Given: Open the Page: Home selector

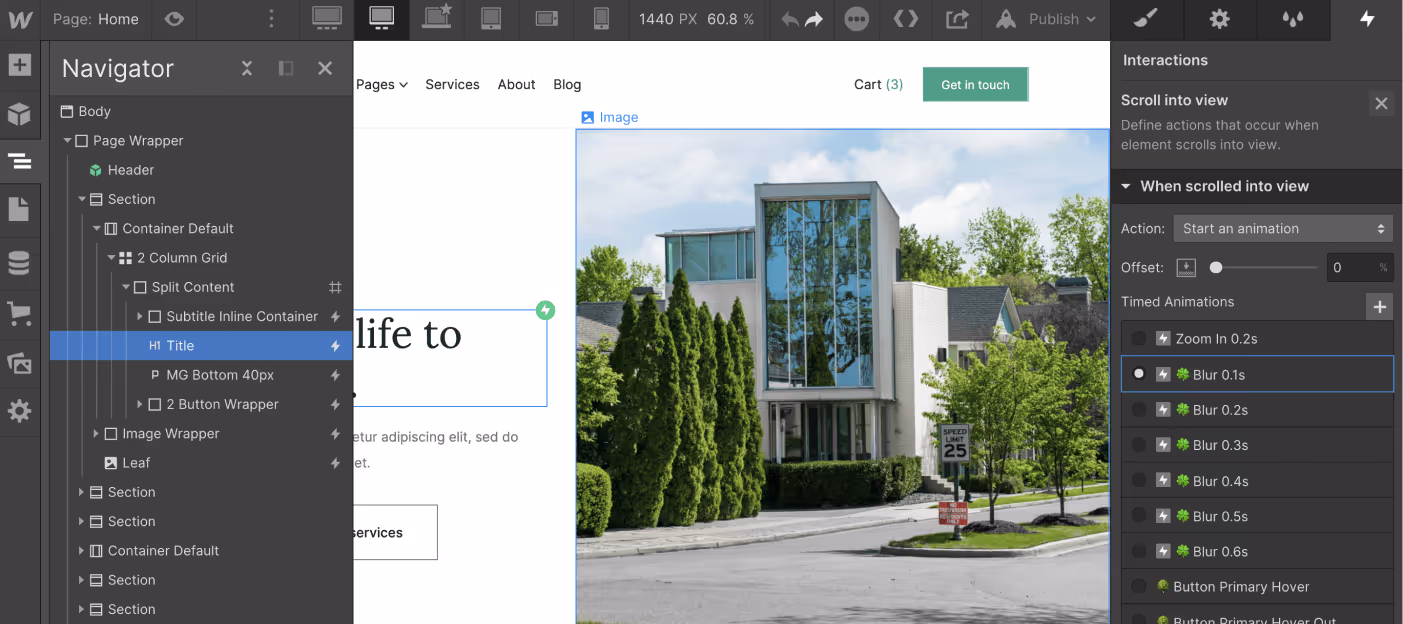Looking at the screenshot, I should pyautogui.click(x=95, y=18).
